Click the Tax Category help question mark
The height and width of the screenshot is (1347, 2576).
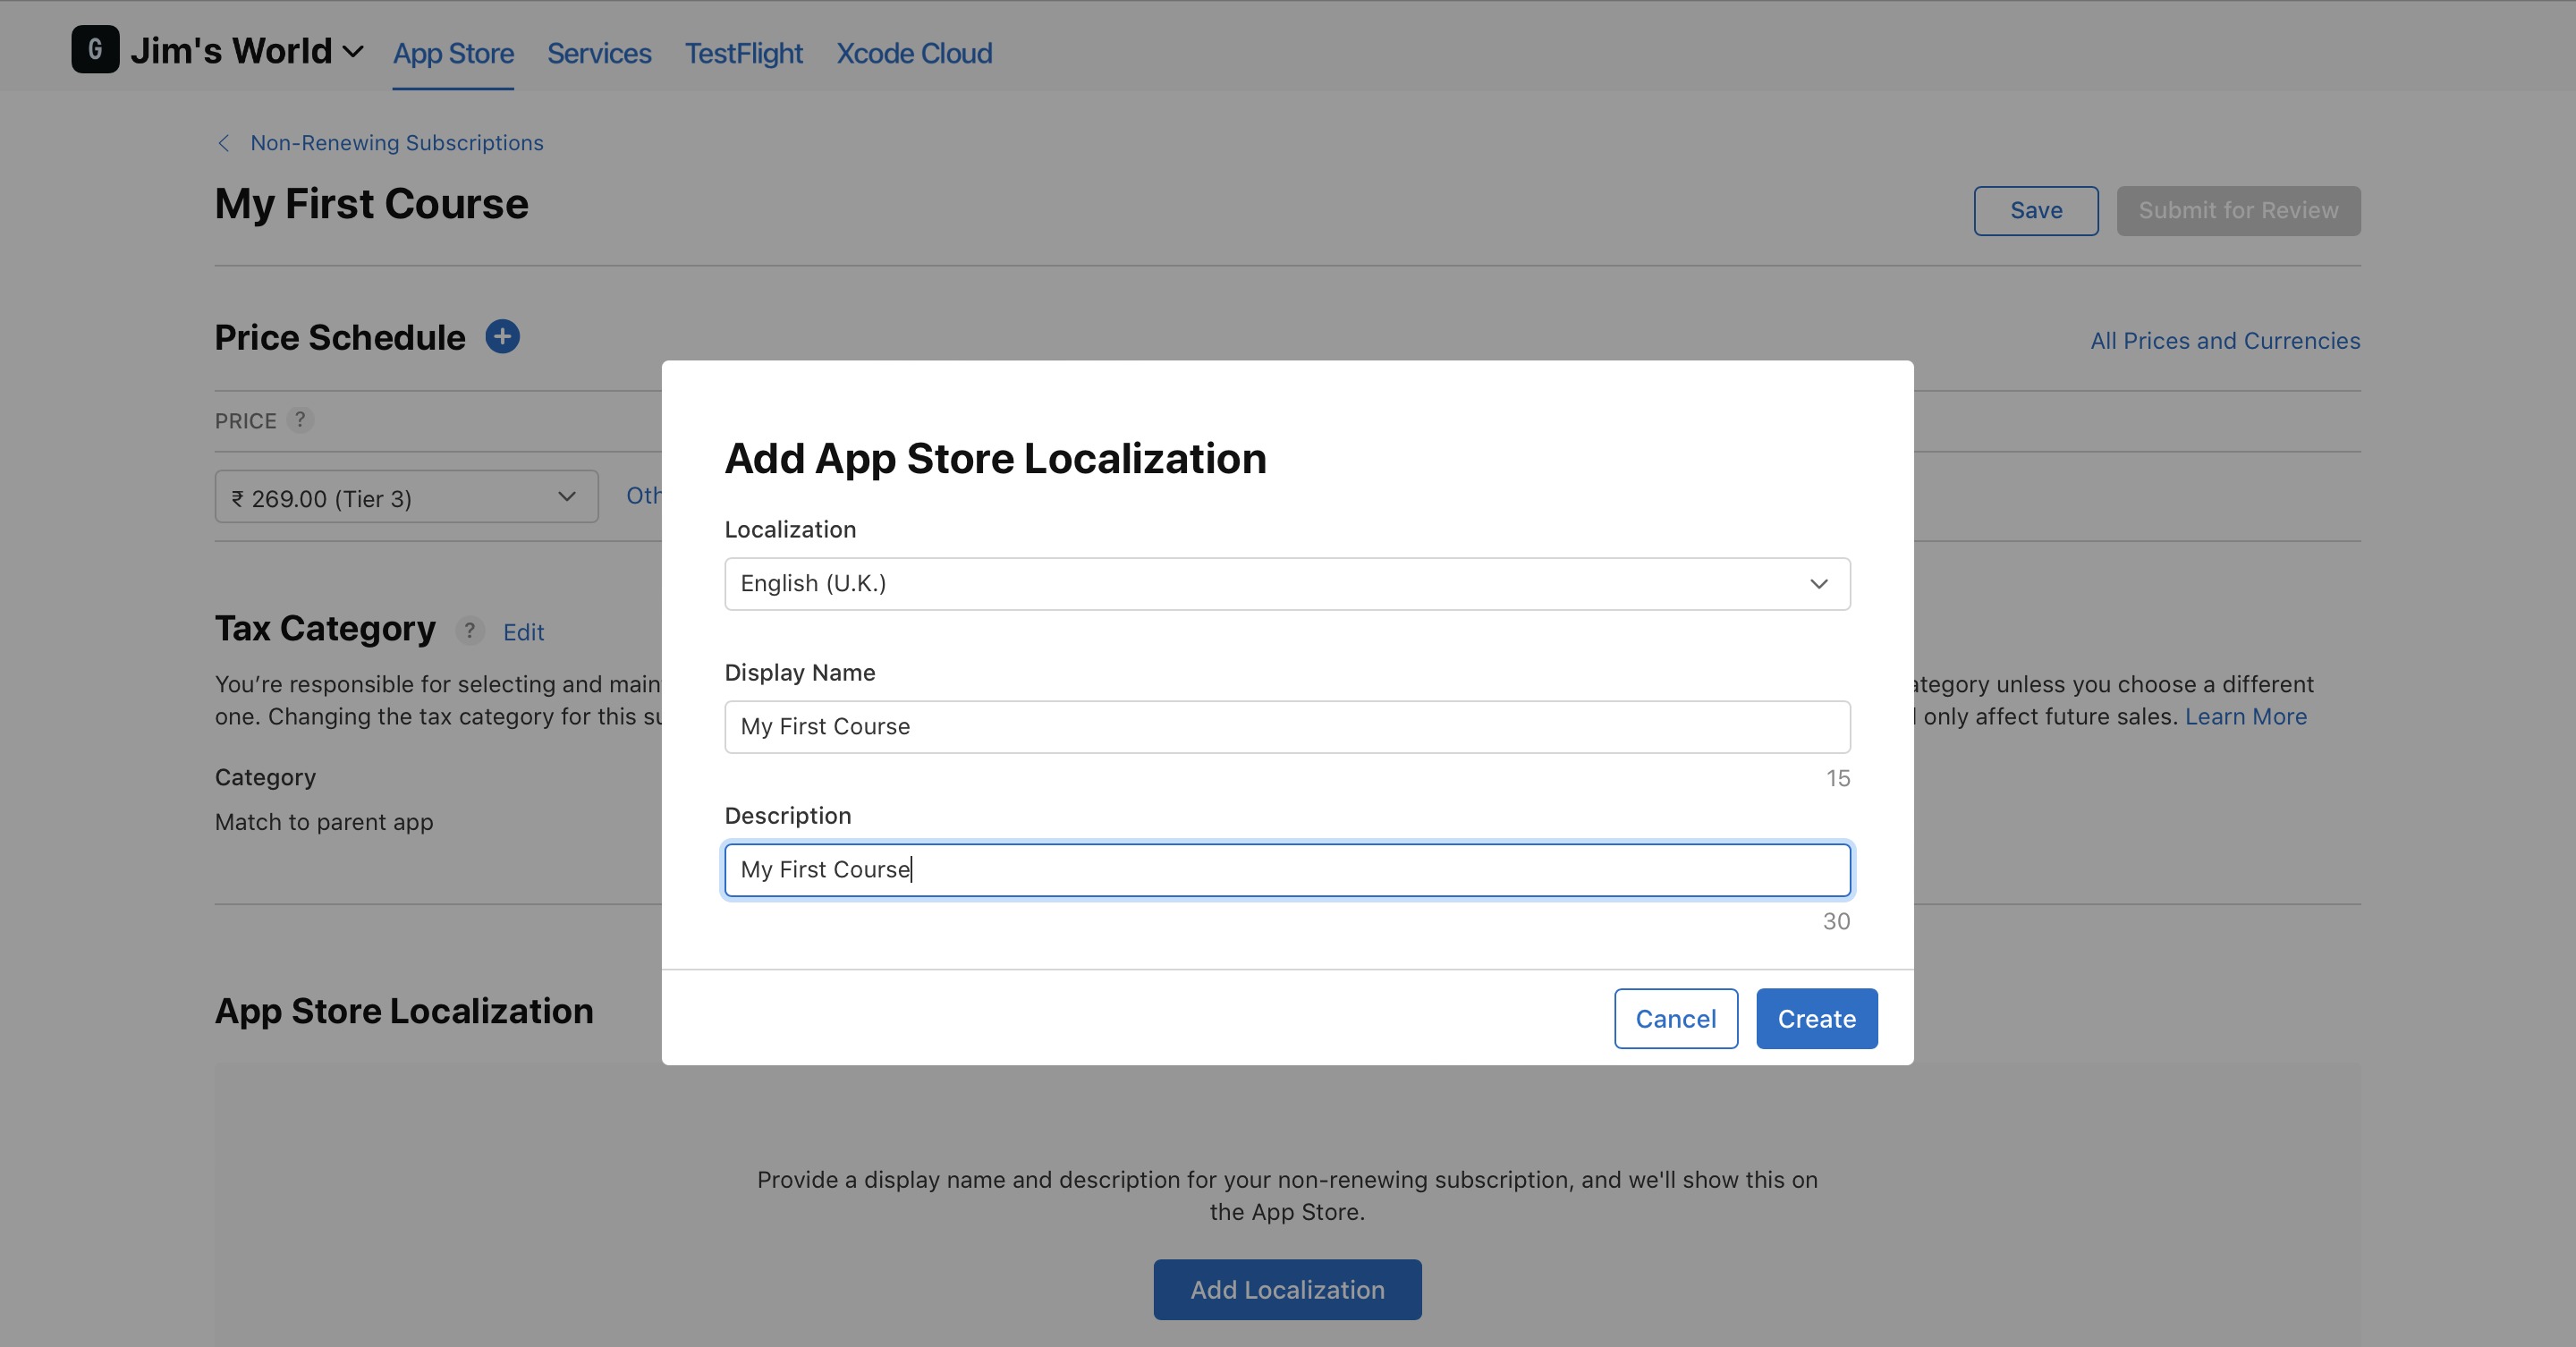click(469, 631)
